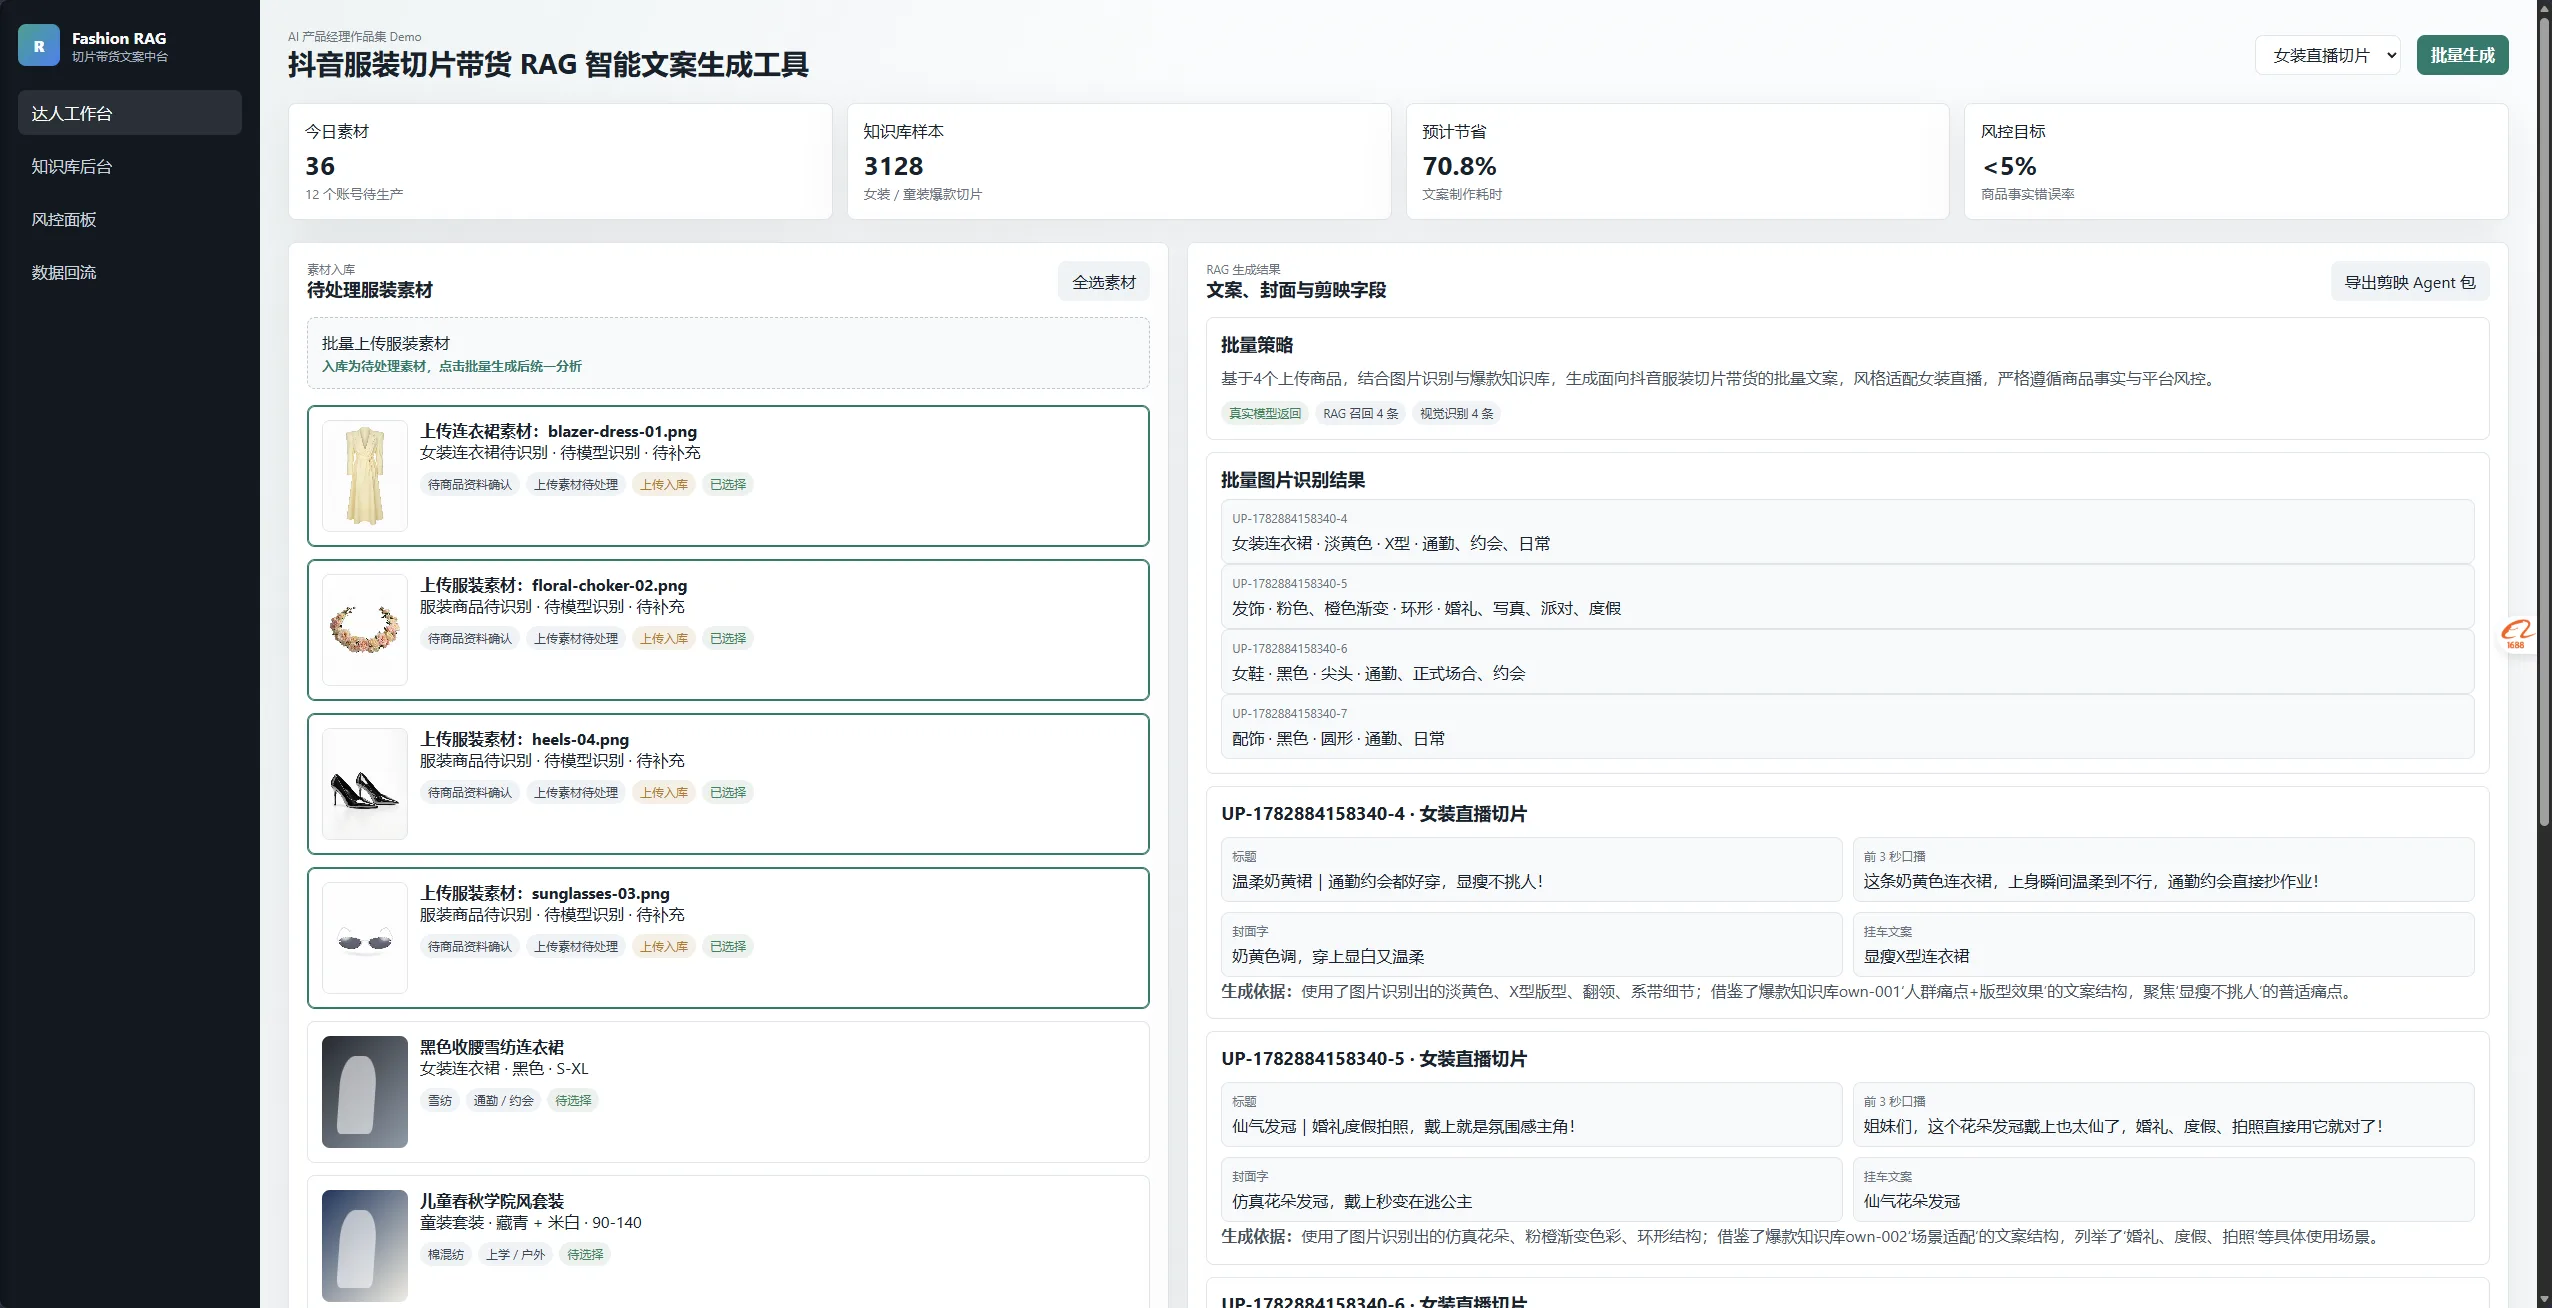Toggle 已选择 tag on blazer-dress-01.png card
The image size is (2552, 1308).
tap(728, 484)
